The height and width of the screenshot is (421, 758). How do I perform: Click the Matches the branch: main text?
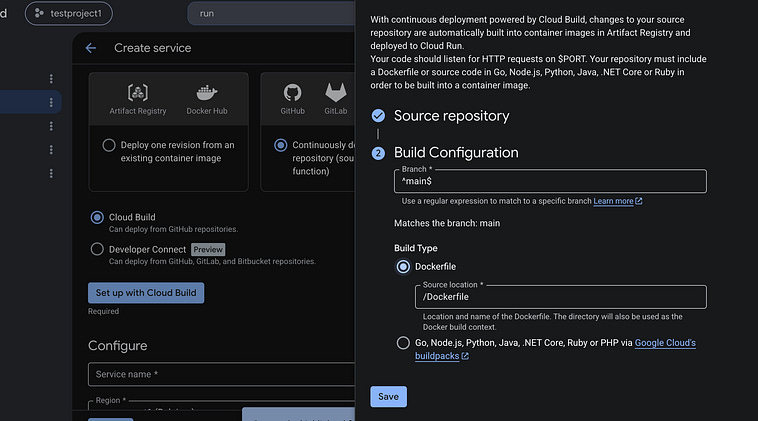click(447, 223)
